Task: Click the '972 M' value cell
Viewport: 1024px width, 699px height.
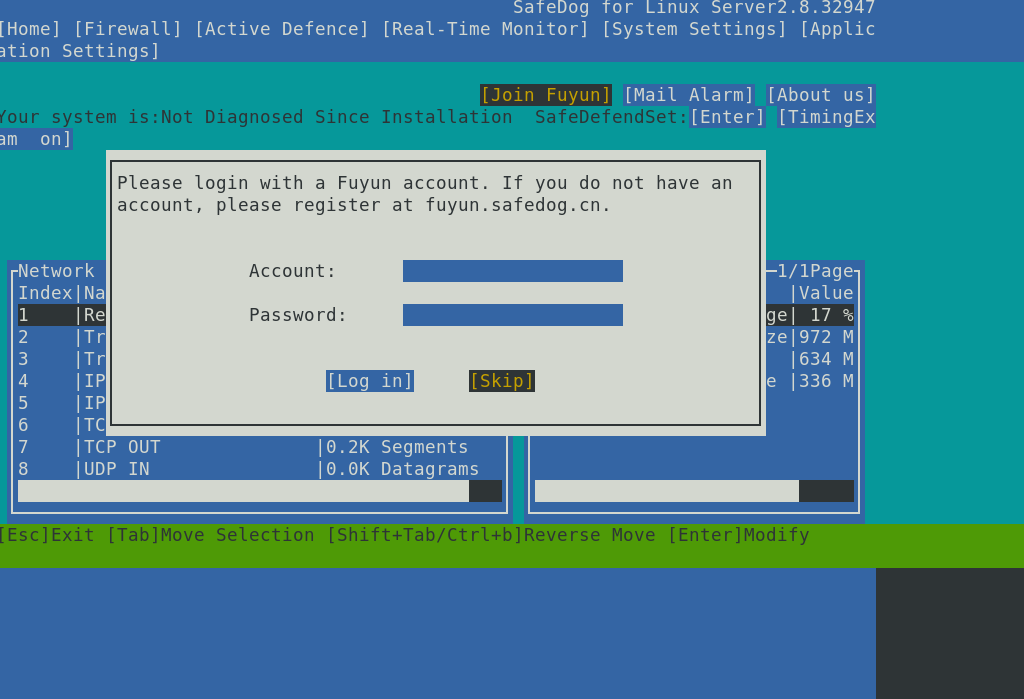Action: (826, 337)
